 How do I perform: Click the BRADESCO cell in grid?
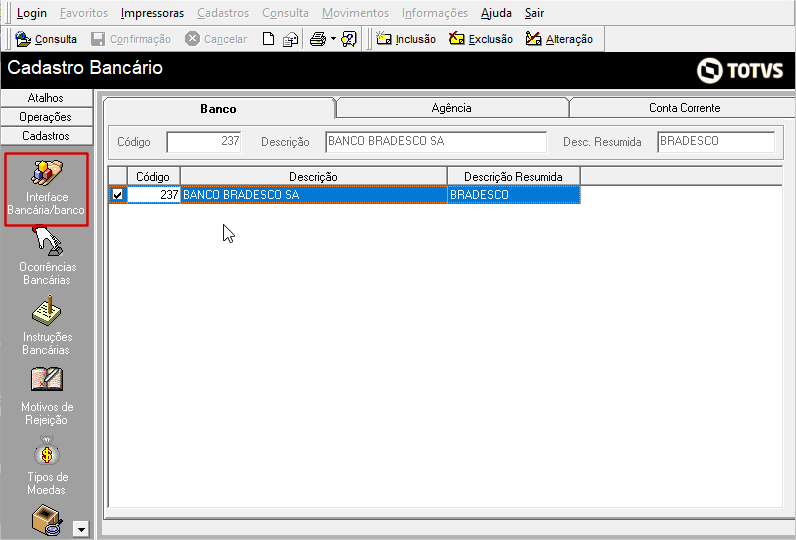(x=513, y=194)
